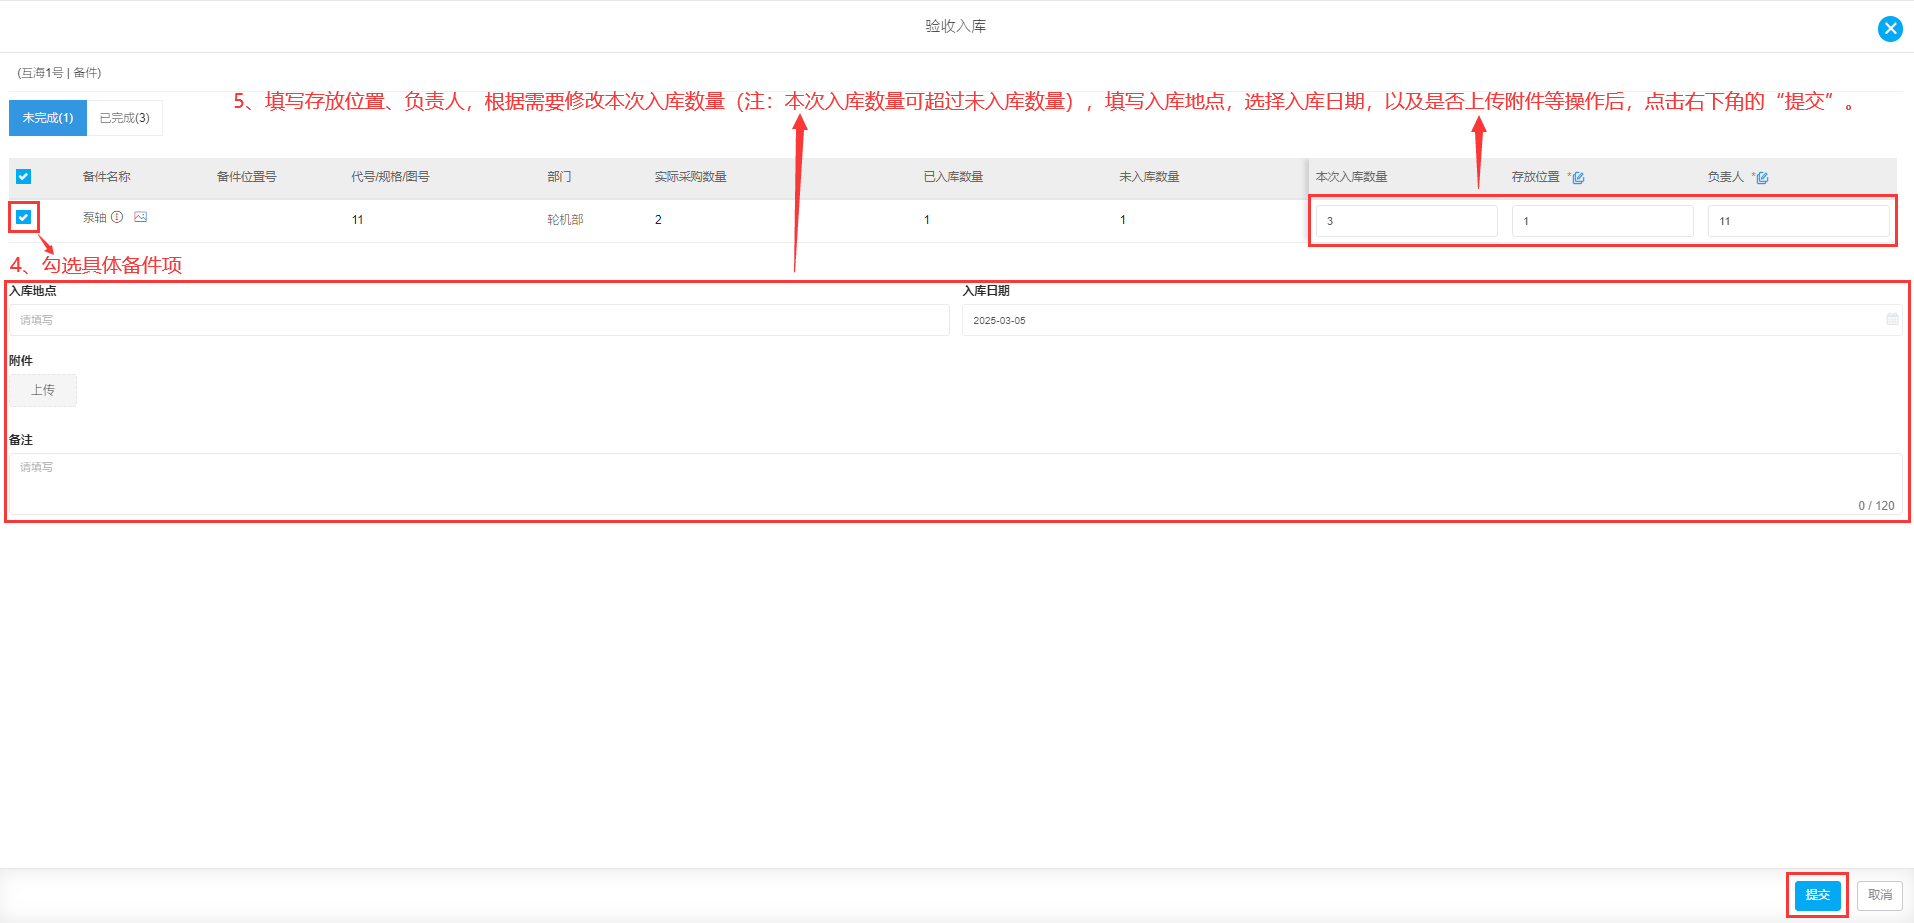The width and height of the screenshot is (1914, 923).
Task: Click the 代号 value 11 cell
Action: click(357, 220)
